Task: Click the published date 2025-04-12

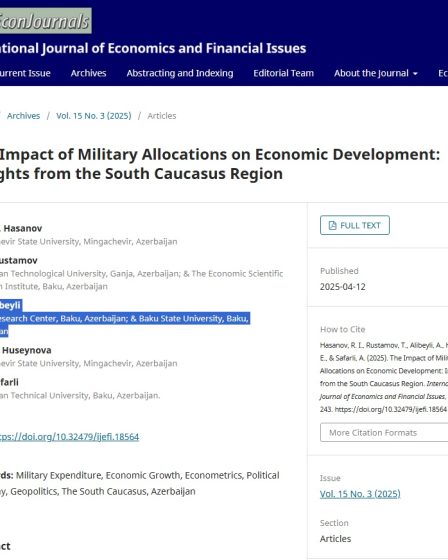Action: pos(343,287)
